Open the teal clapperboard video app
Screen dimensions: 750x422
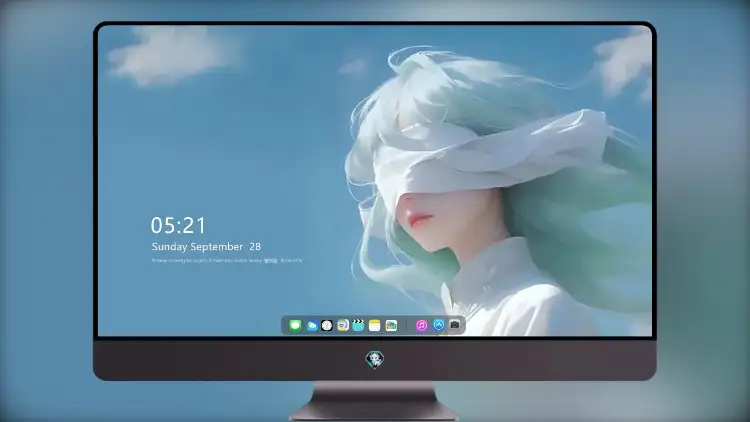click(x=358, y=325)
